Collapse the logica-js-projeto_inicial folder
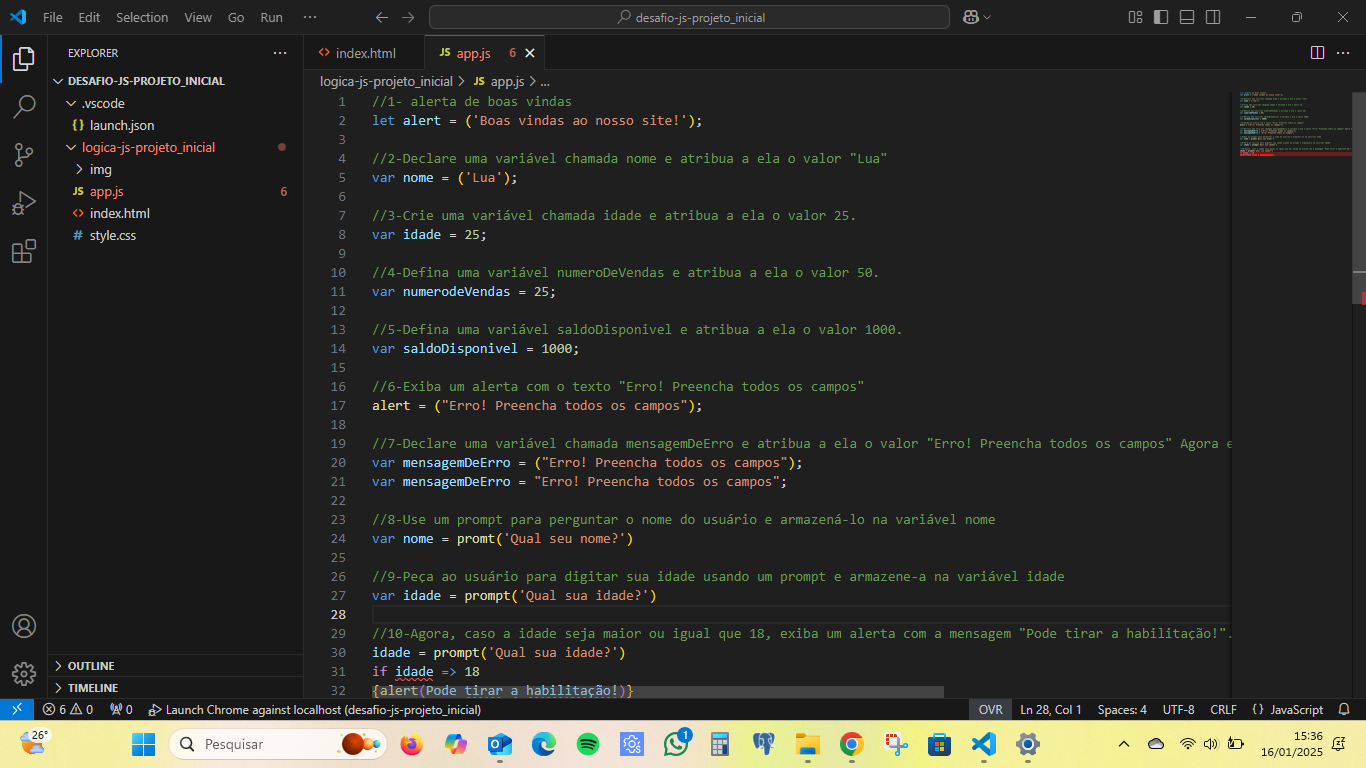 [x=148, y=147]
